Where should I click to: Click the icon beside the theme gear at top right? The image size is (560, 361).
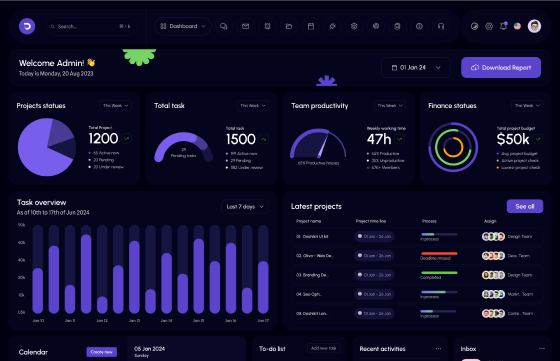pos(474,26)
